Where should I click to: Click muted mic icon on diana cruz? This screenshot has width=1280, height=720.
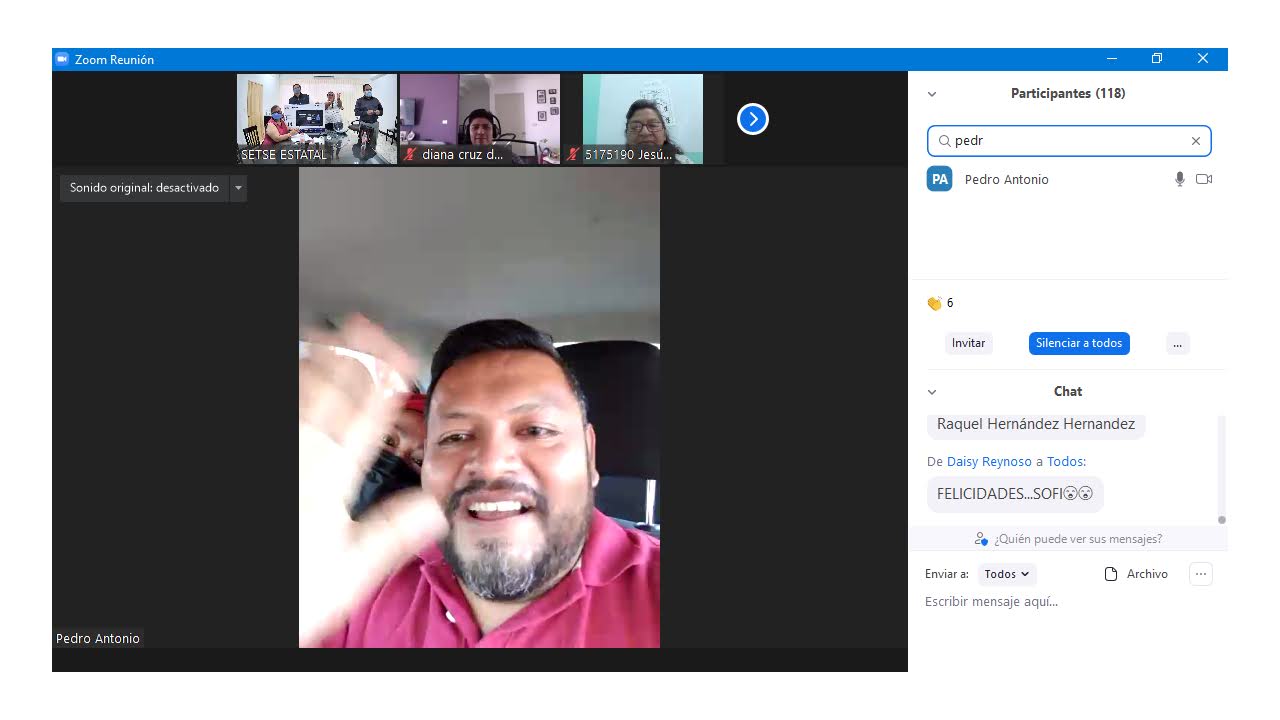click(x=411, y=155)
